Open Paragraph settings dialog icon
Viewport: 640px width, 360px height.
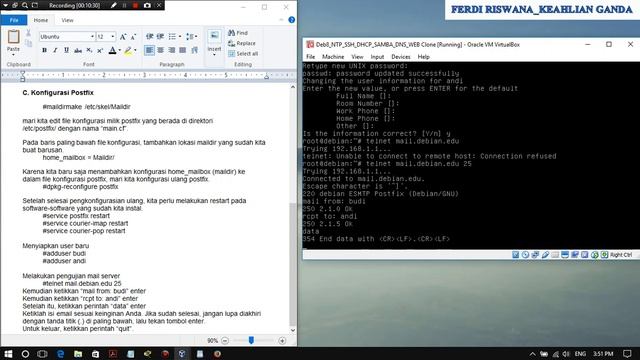[x=194, y=50]
